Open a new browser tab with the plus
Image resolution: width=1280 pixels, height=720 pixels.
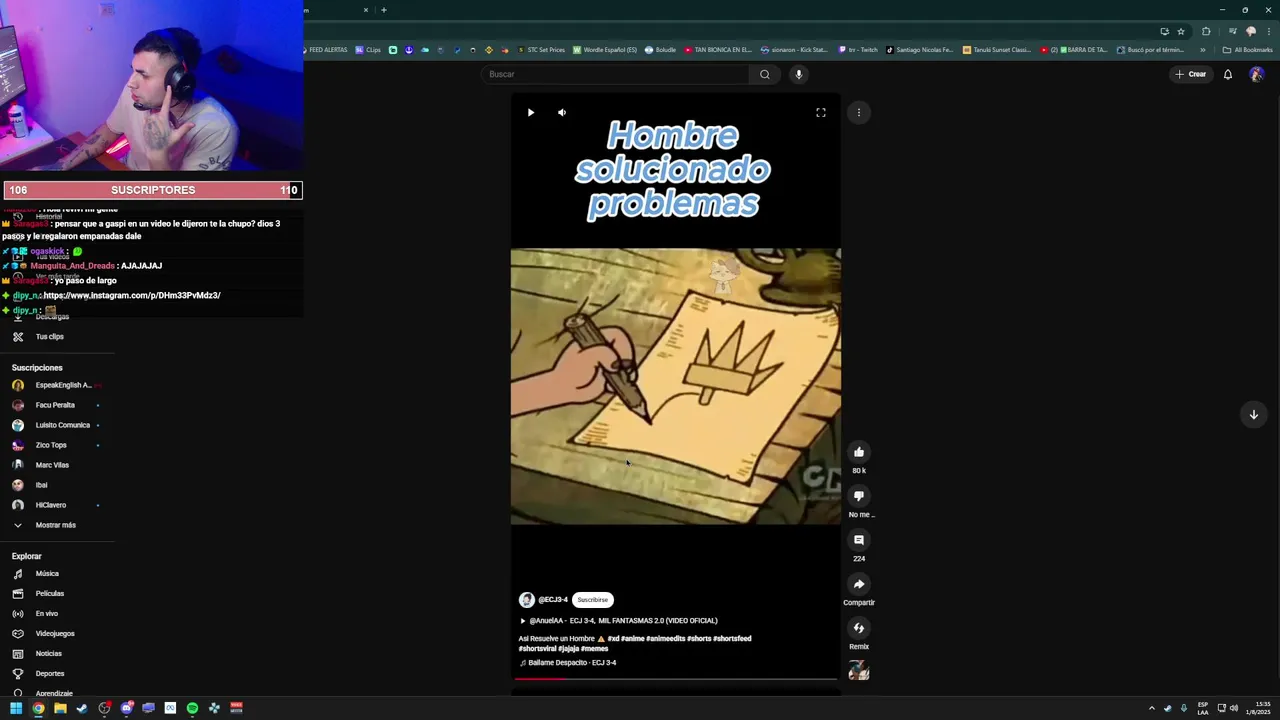coord(383,10)
